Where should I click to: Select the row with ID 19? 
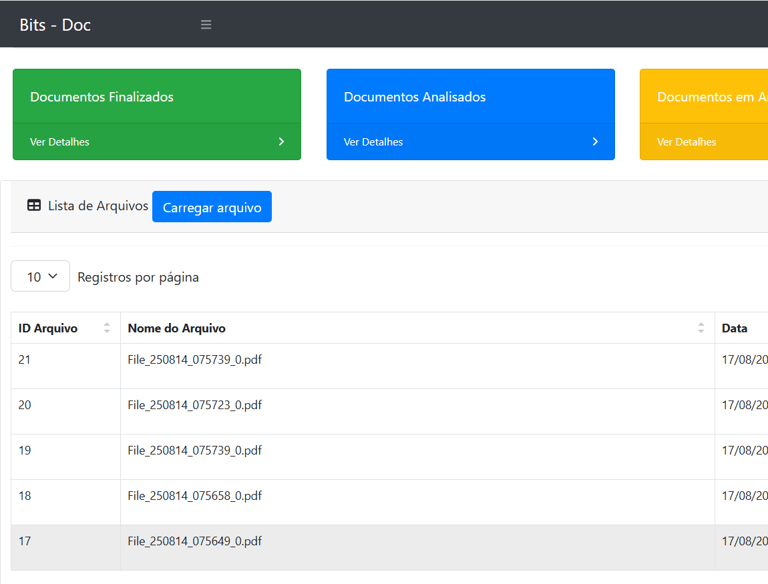coord(25,450)
